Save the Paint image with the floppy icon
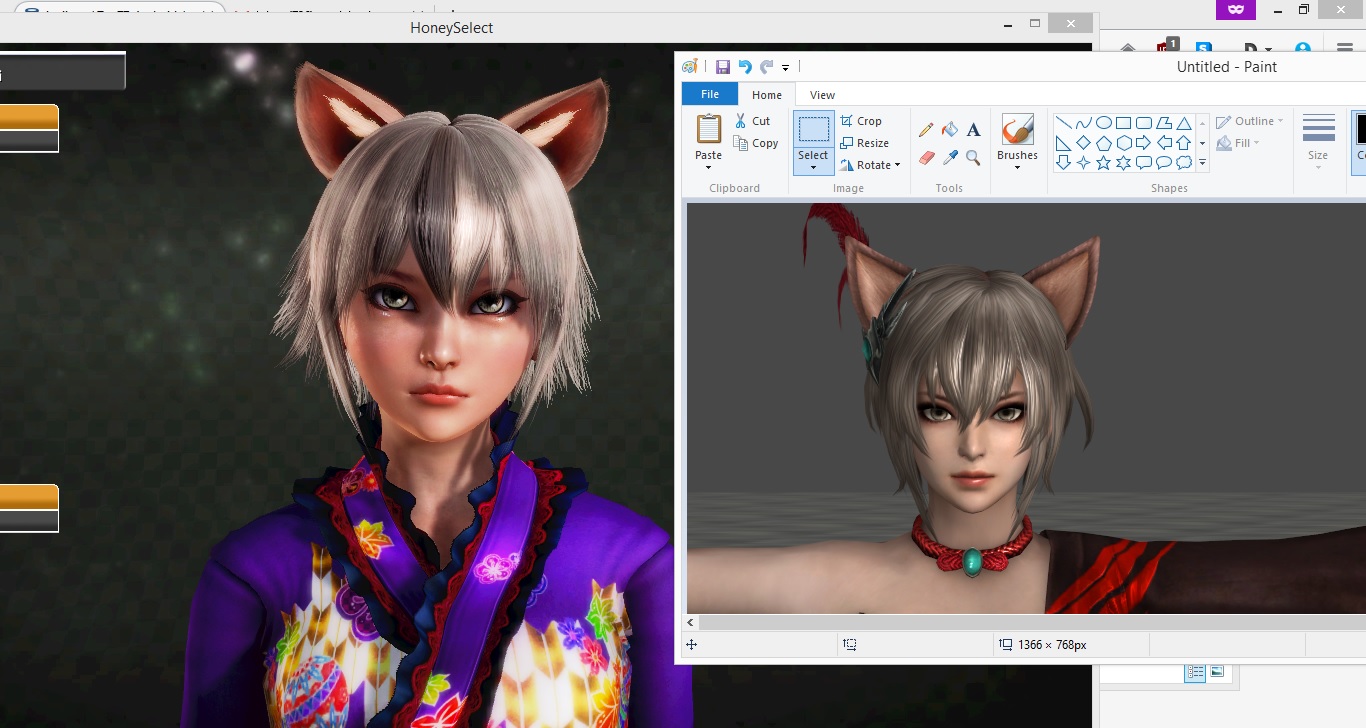 click(723, 67)
